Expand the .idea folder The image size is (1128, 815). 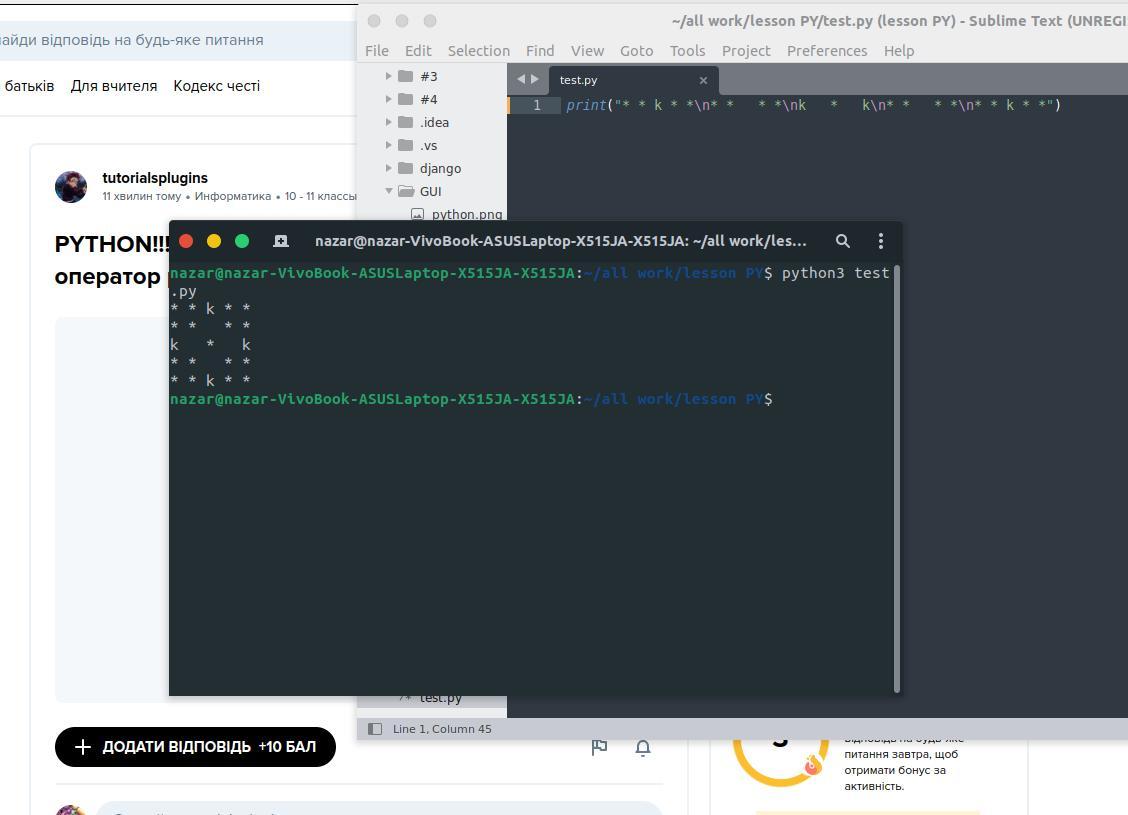click(x=389, y=122)
